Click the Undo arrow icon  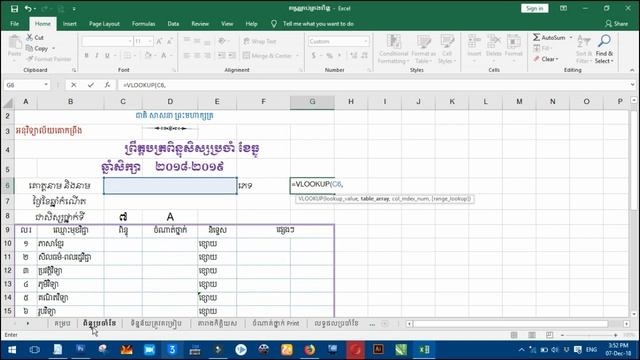[x=28, y=9]
